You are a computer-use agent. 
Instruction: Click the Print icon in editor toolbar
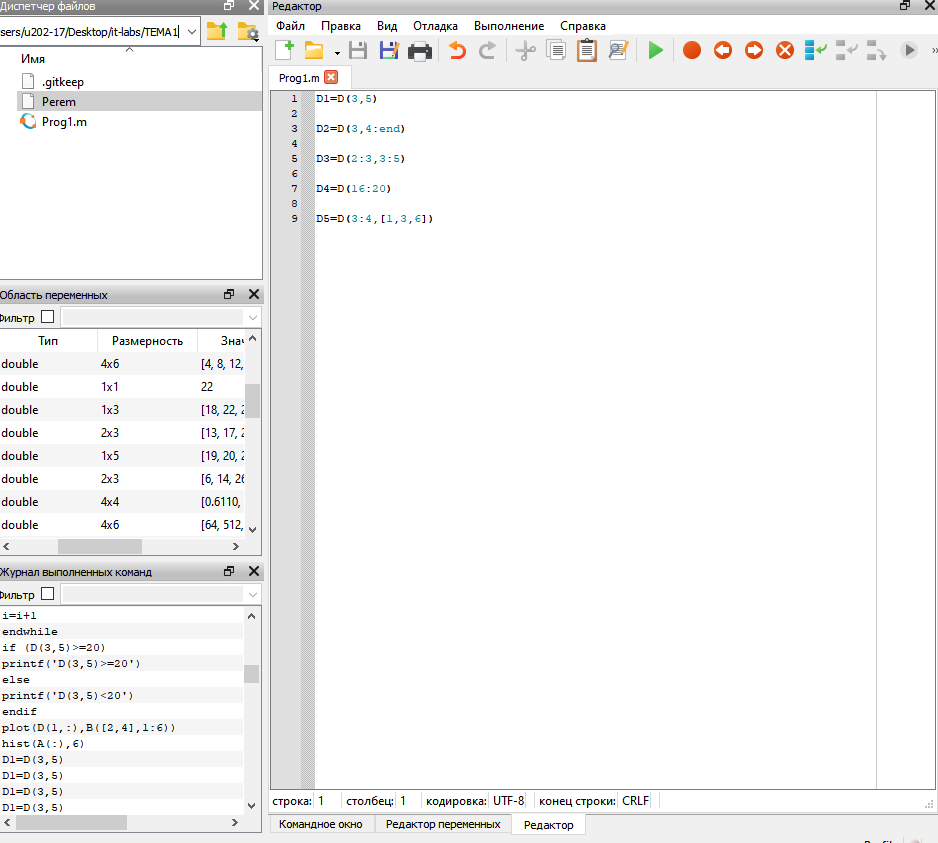[420, 50]
